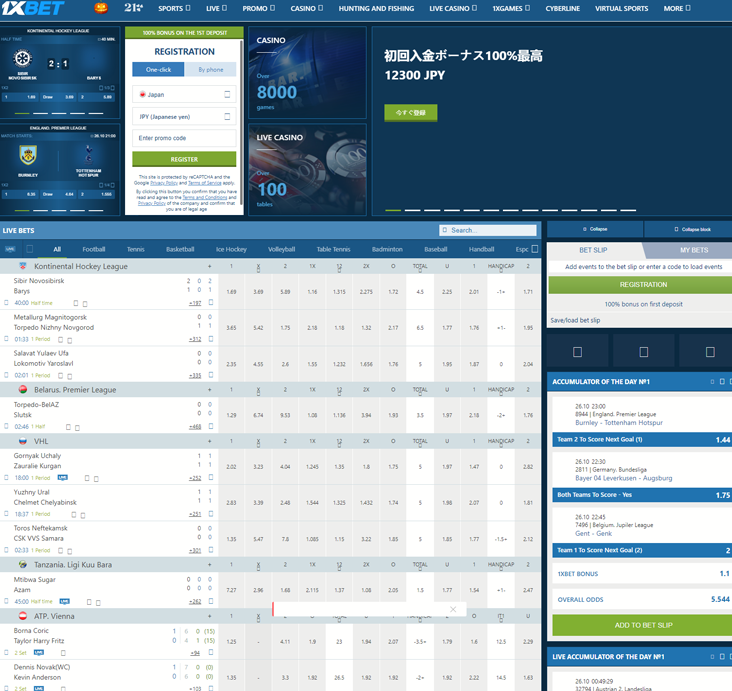Switch to the Football tab in Live Bets
Image resolution: width=732 pixels, height=691 pixels.
click(93, 249)
